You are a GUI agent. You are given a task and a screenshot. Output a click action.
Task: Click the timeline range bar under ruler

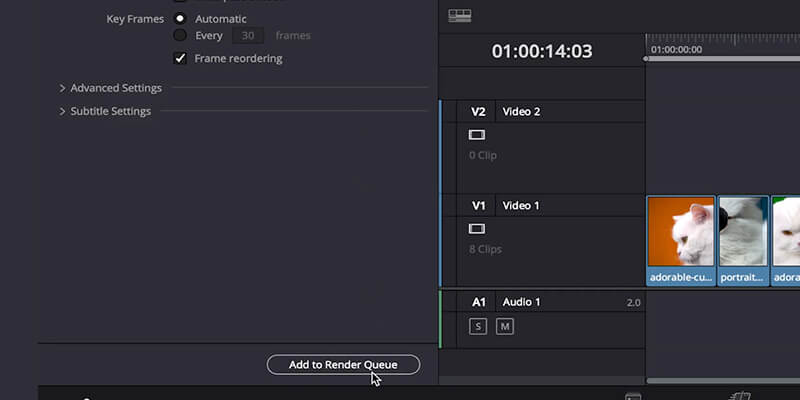click(x=721, y=59)
